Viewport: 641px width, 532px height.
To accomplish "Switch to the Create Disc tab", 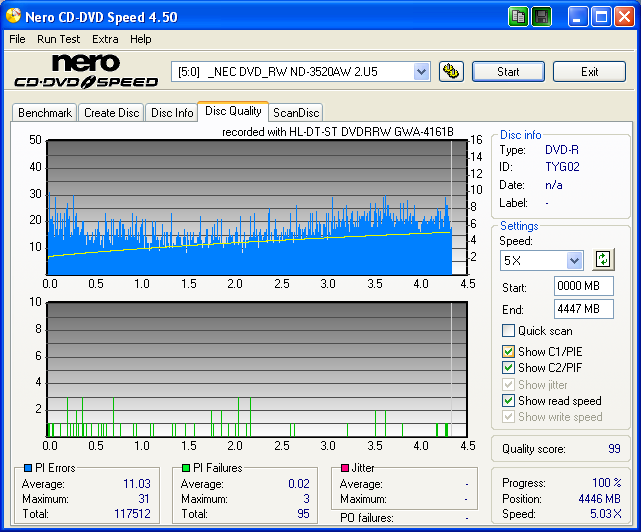I will pos(112,112).
